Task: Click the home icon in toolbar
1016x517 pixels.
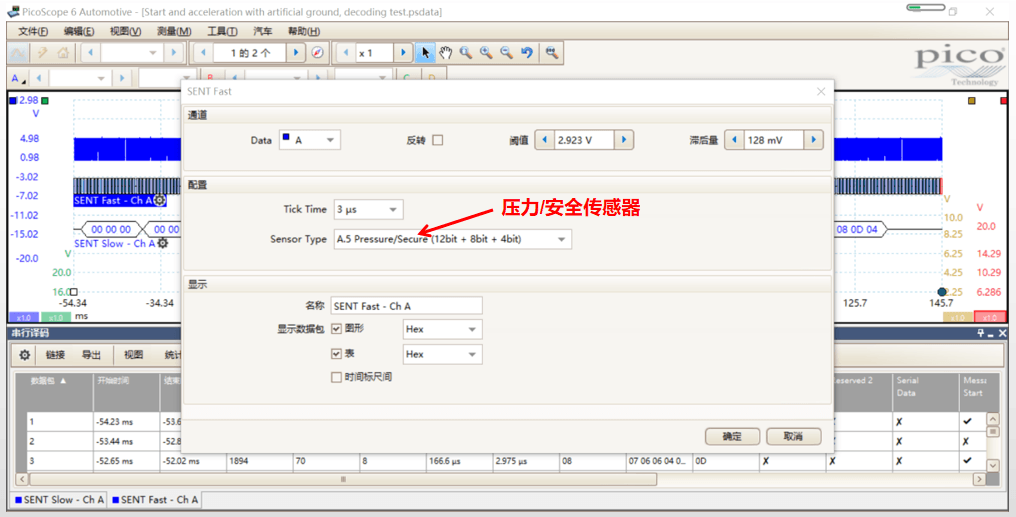Action: 63,52
